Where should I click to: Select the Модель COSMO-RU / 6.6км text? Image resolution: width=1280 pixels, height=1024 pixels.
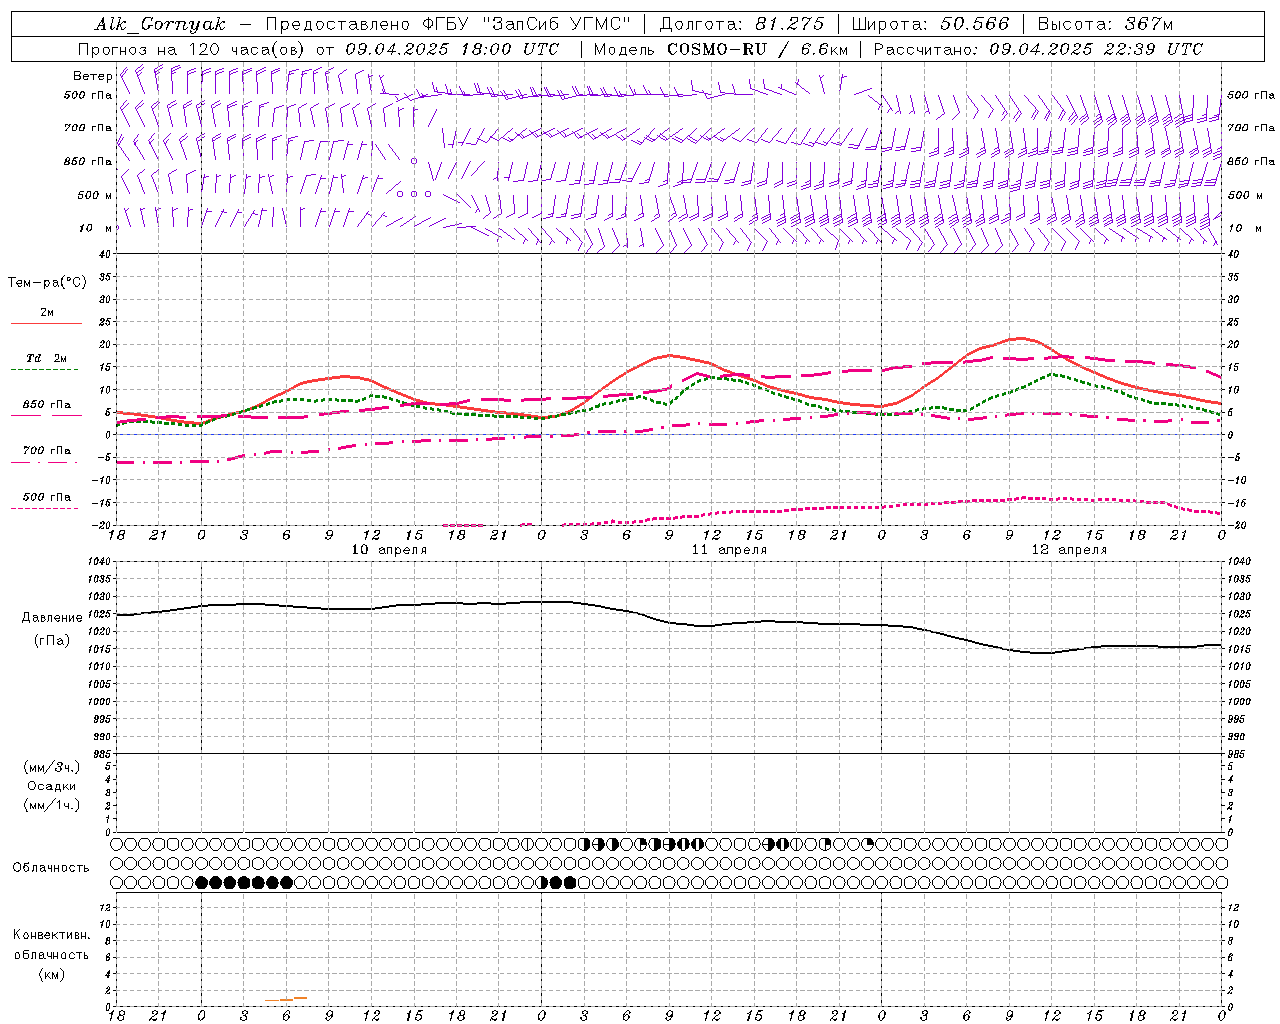(x=720, y=49)
